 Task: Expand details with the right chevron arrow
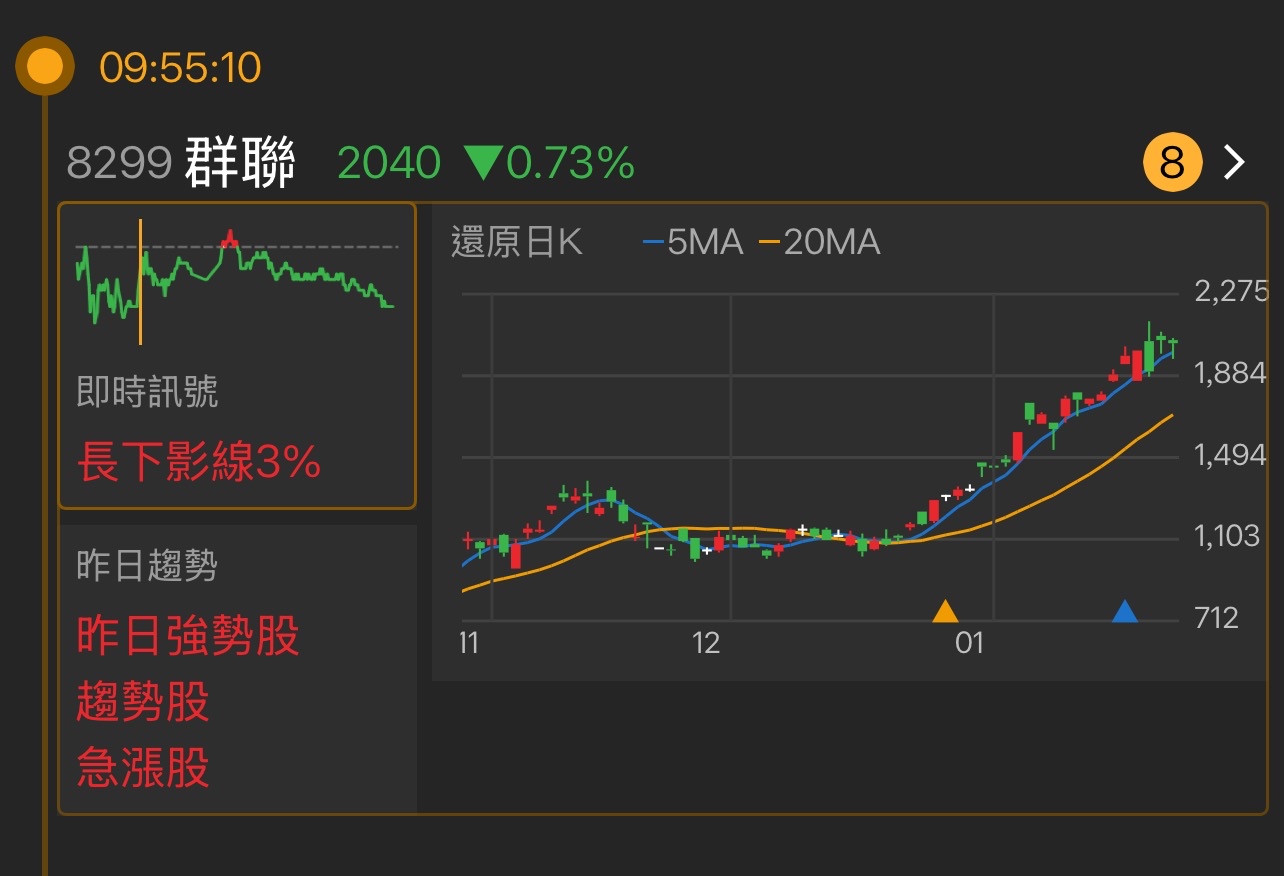1233,162
